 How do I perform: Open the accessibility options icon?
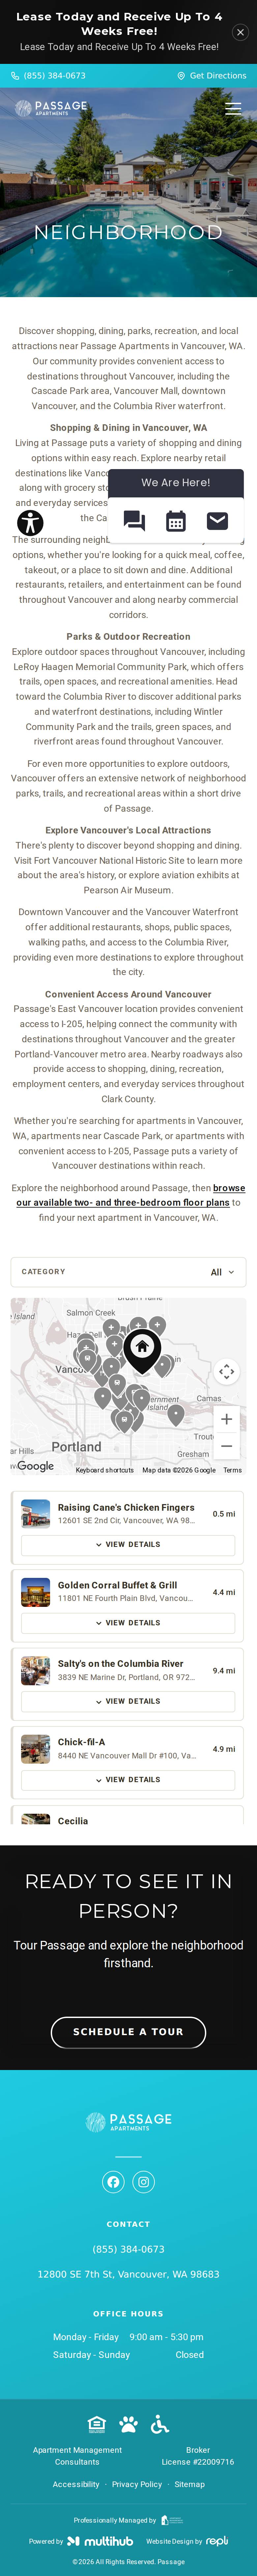pyautogui.click(x=30, y=522)
